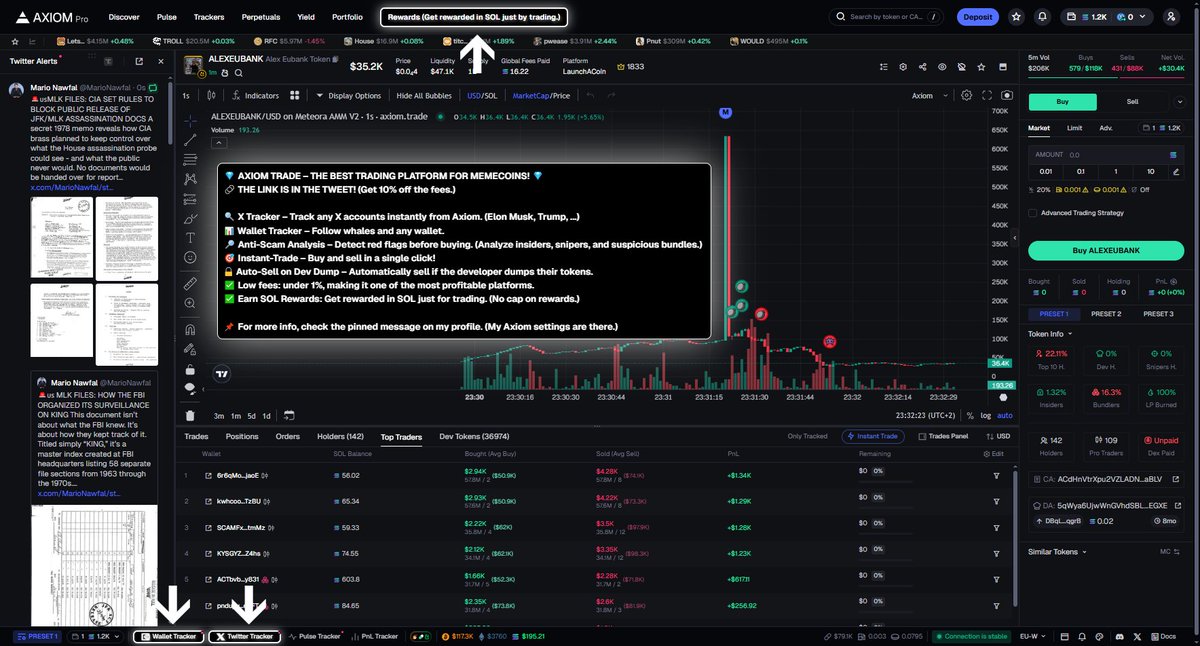Delete drawings with the trash icon
Screen dimensions: 1200x646
[190, 415]
